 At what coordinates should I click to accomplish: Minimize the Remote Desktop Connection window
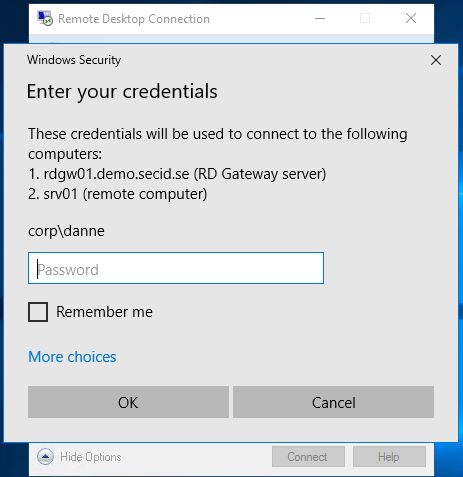tap(320, 18)
